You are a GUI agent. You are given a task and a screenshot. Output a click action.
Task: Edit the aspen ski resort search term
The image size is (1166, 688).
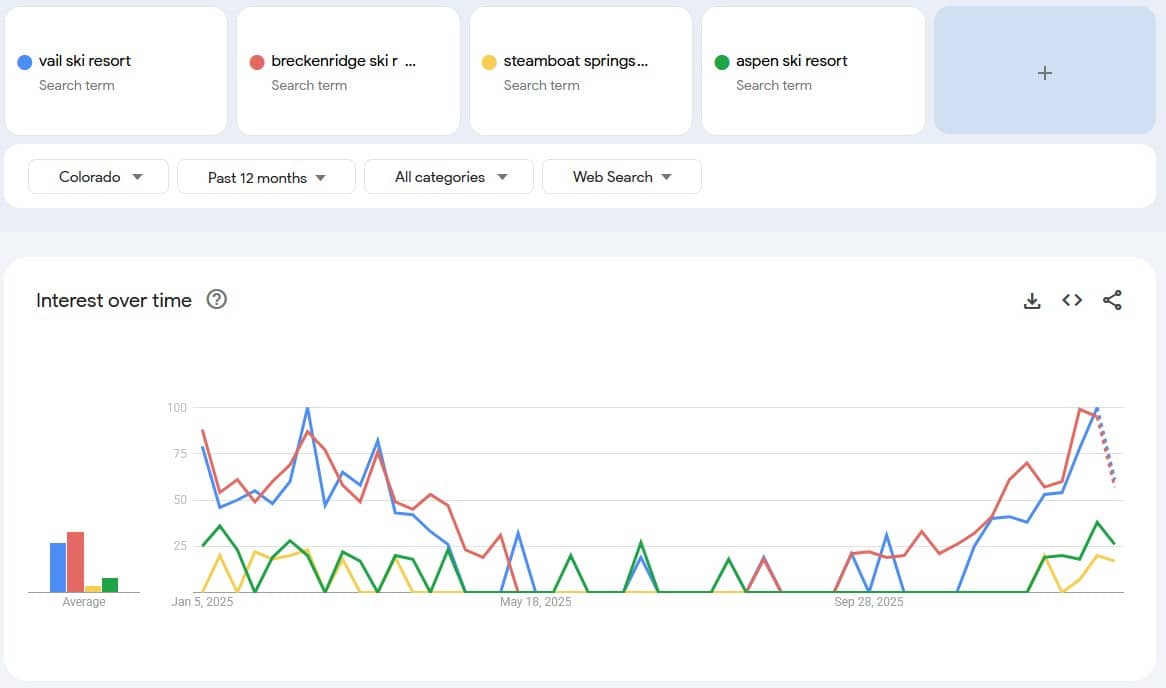click(791, 61)
